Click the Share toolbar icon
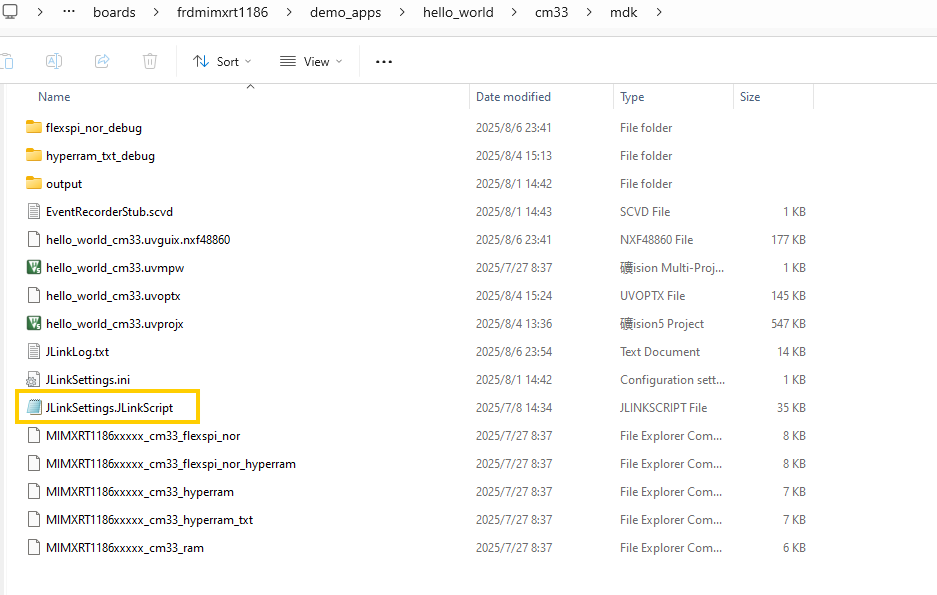The height and width of the screenshot is (595, 937). tap(102, 61)
